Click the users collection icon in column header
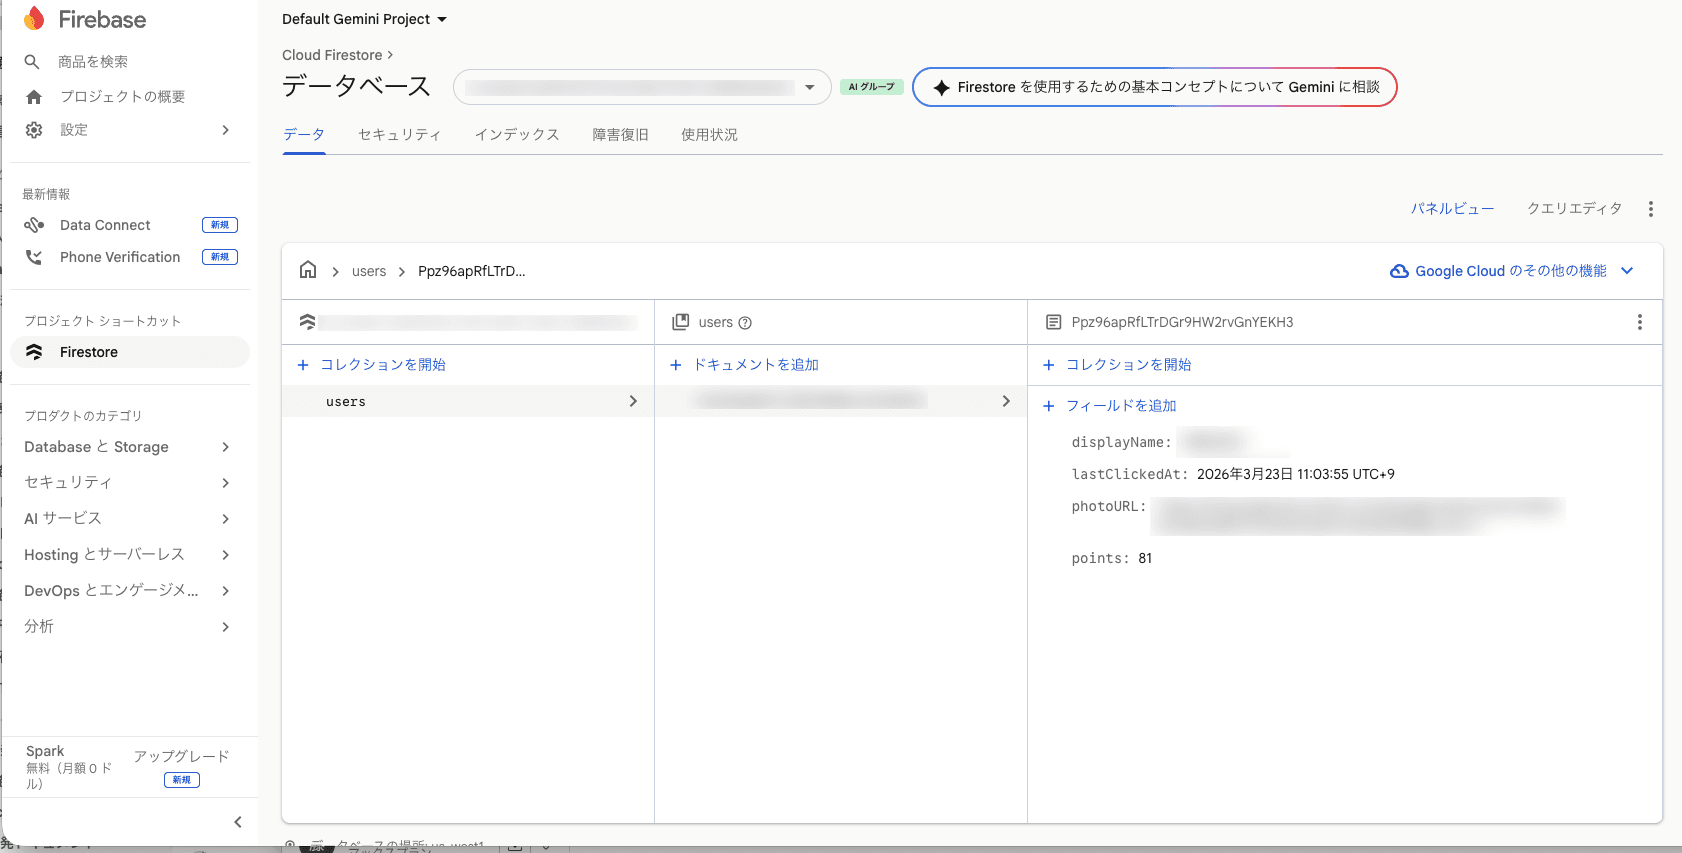 681,322
